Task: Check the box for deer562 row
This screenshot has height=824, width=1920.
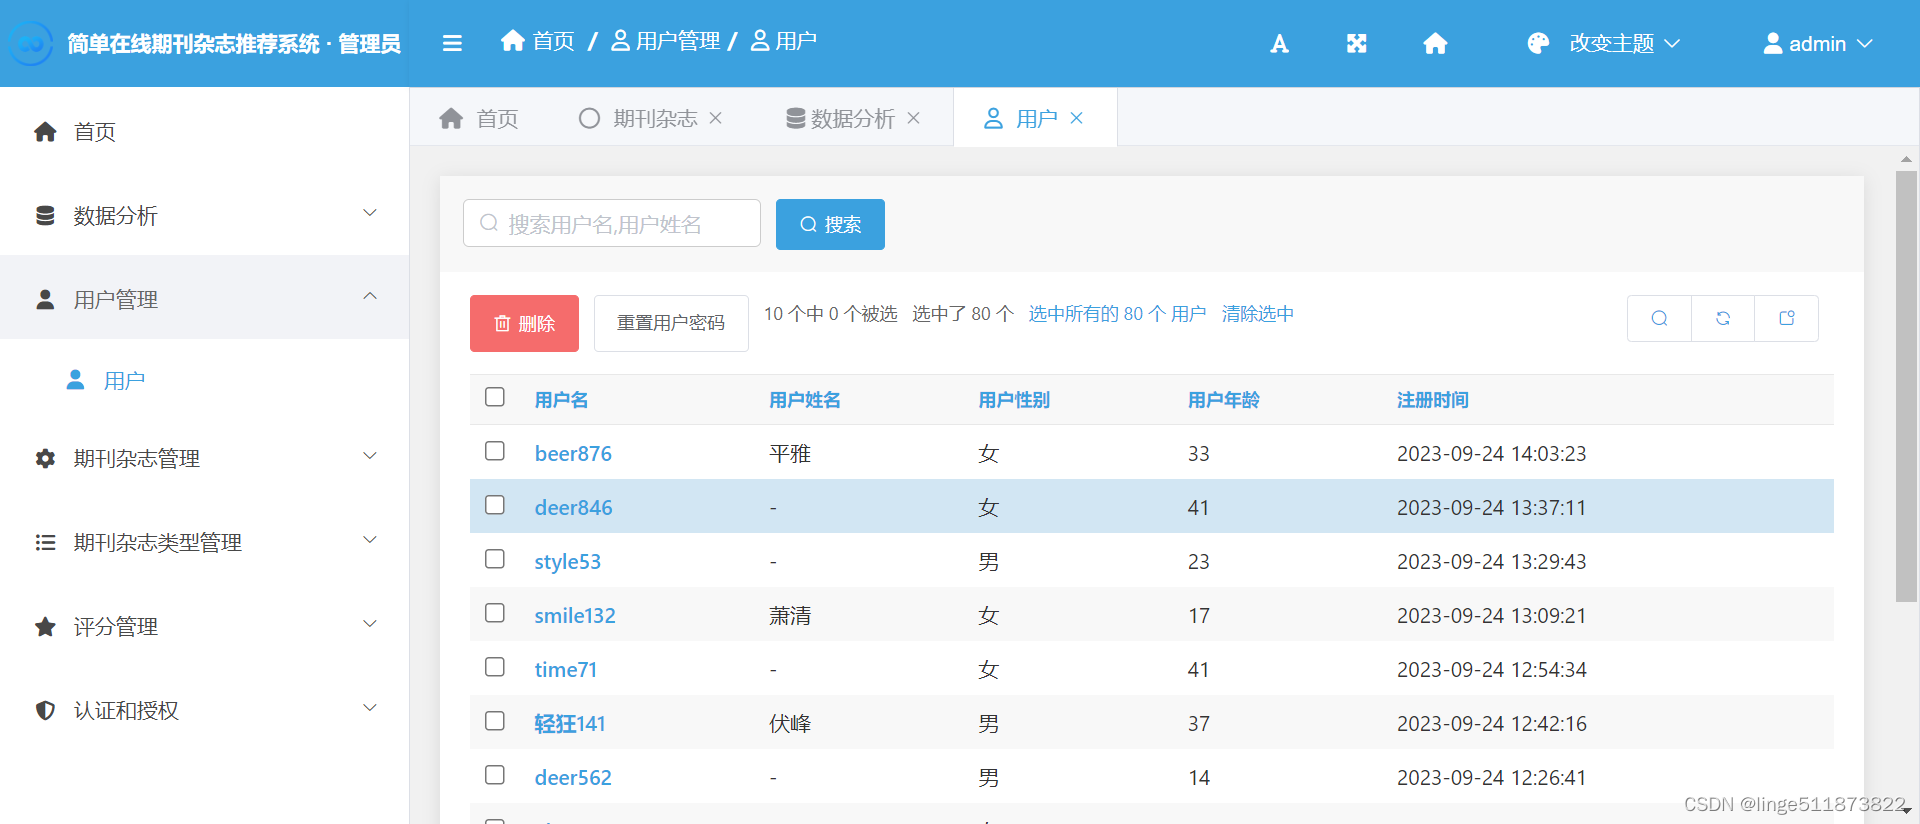Action: tap(495, 775)
